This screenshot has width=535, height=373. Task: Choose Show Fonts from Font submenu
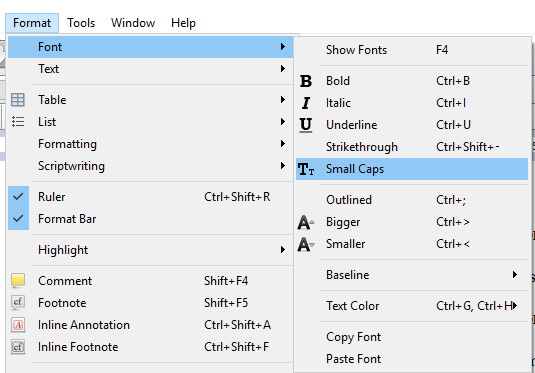point(412,50)
